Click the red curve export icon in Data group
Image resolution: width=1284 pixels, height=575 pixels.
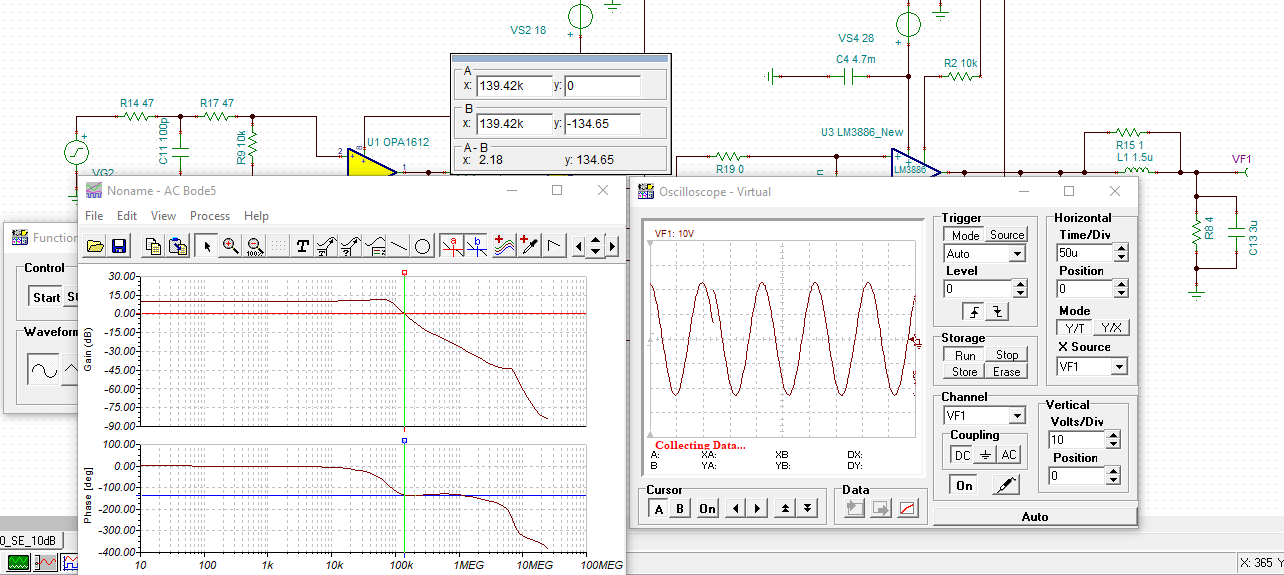(x=908, y=508)
